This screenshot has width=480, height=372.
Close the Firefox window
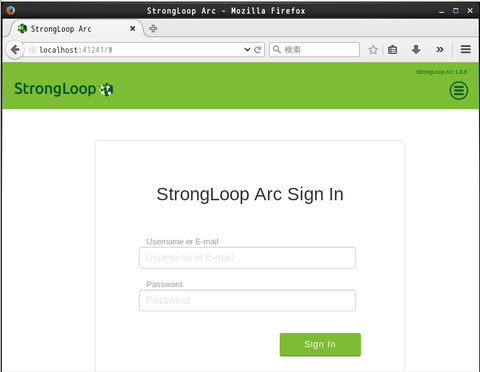(470, 11)
